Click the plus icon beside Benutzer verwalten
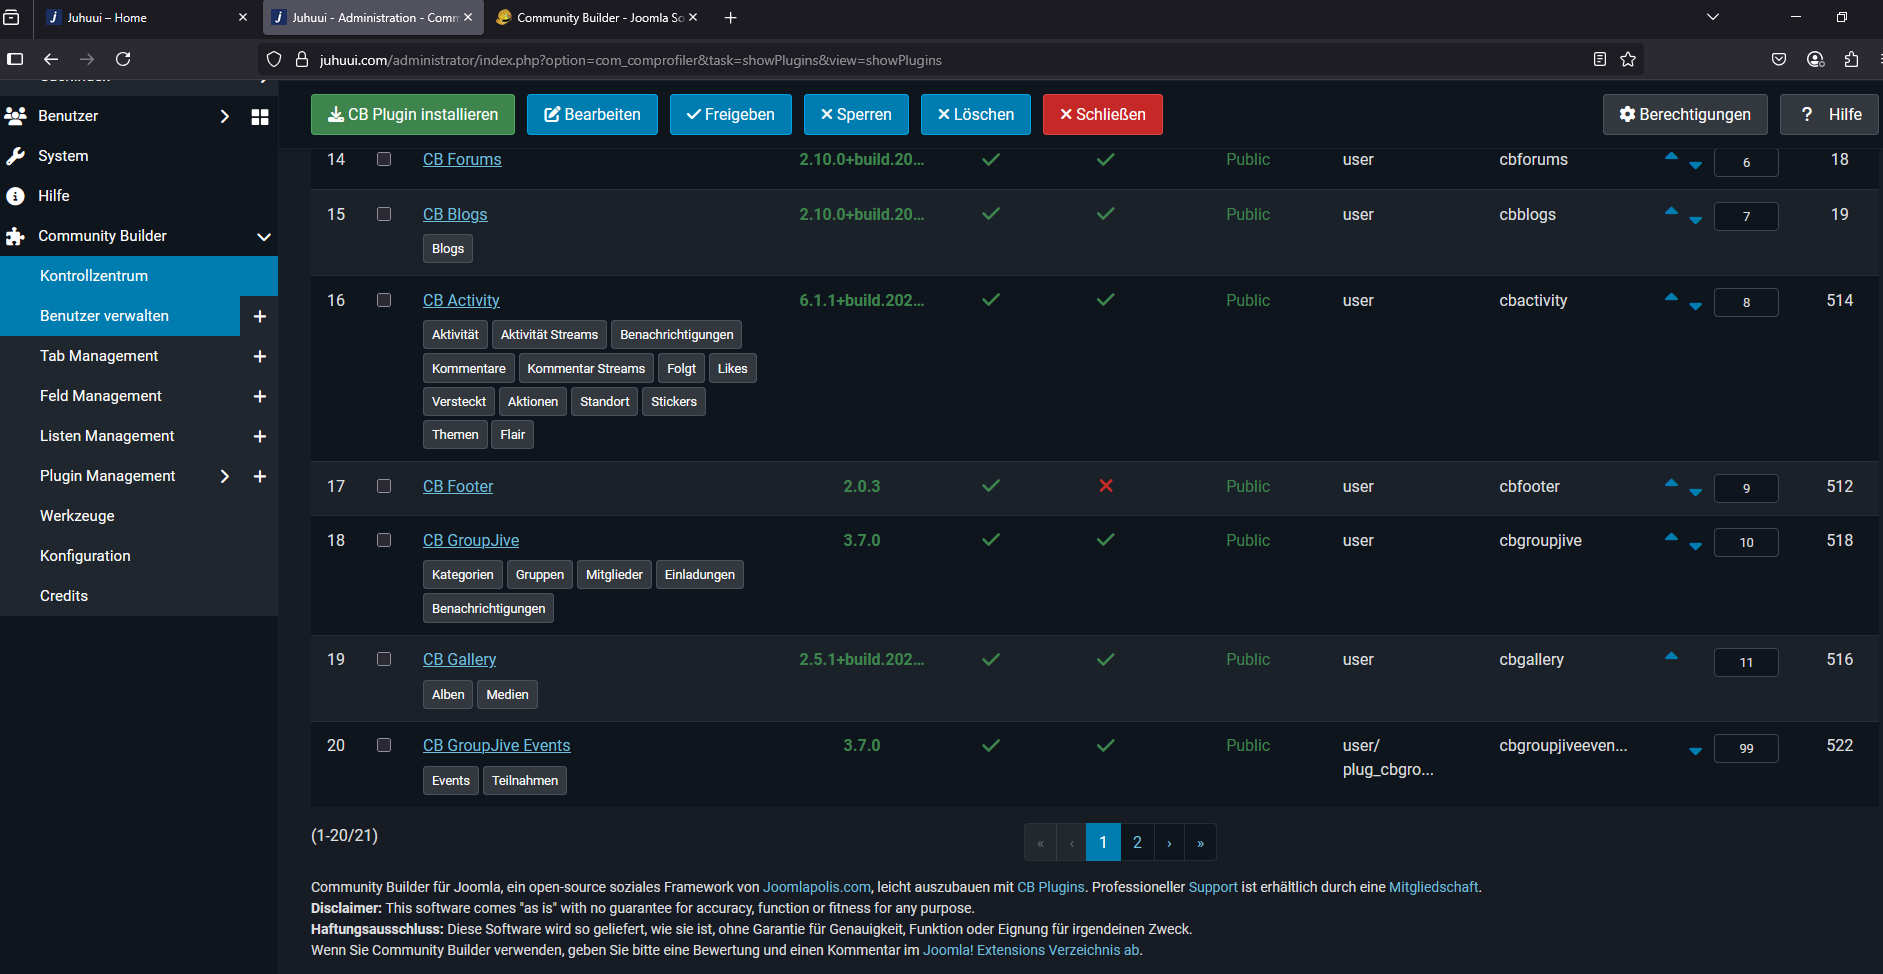 tap(260, 316)
